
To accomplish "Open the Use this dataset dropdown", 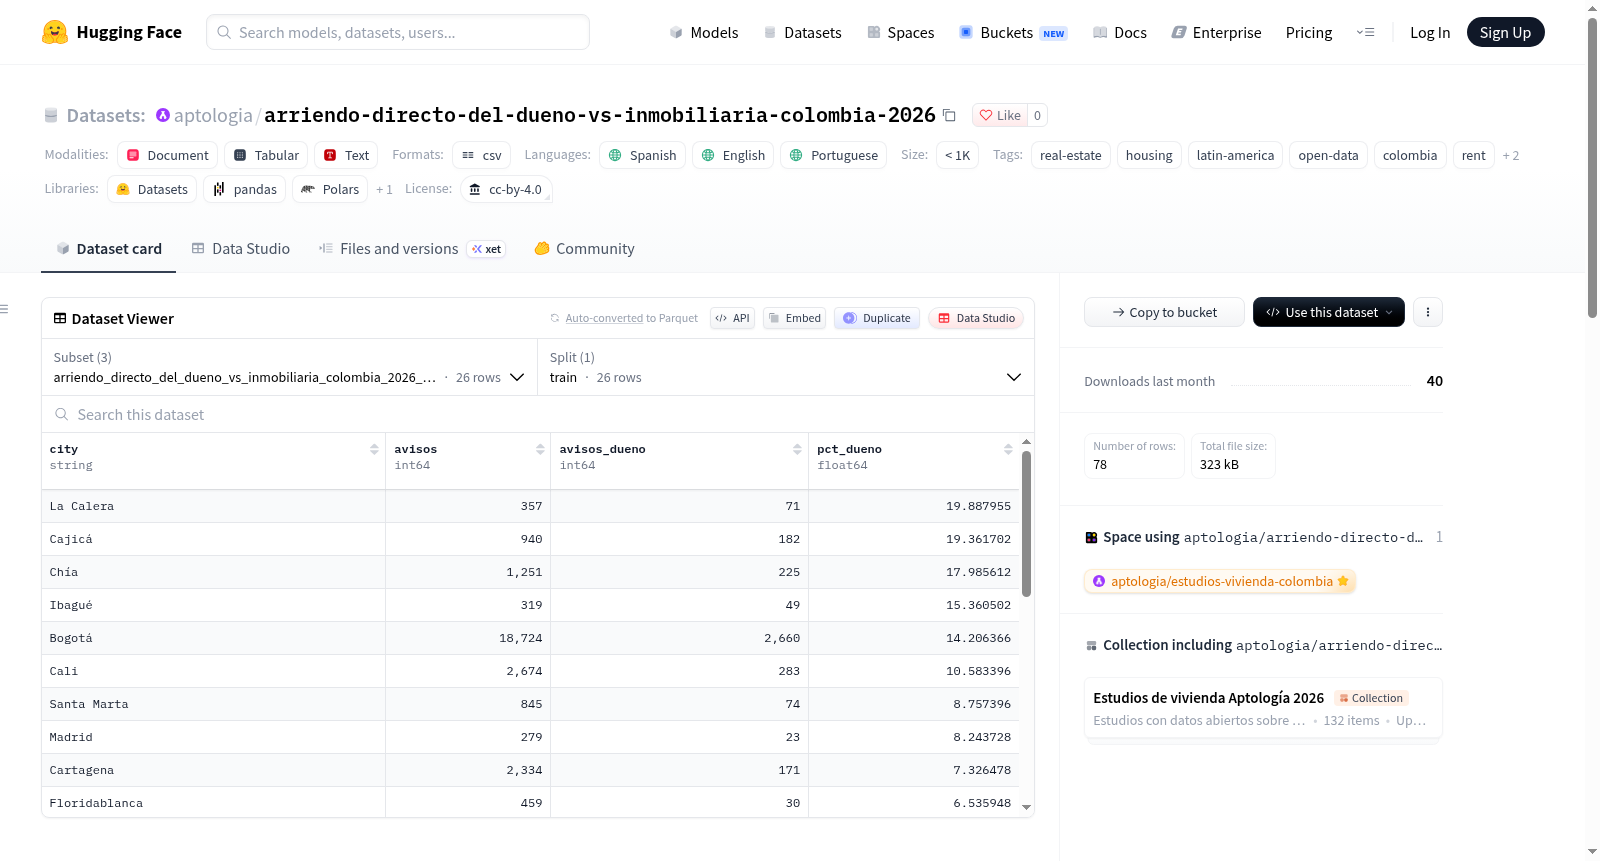I will pos(1329,312).
